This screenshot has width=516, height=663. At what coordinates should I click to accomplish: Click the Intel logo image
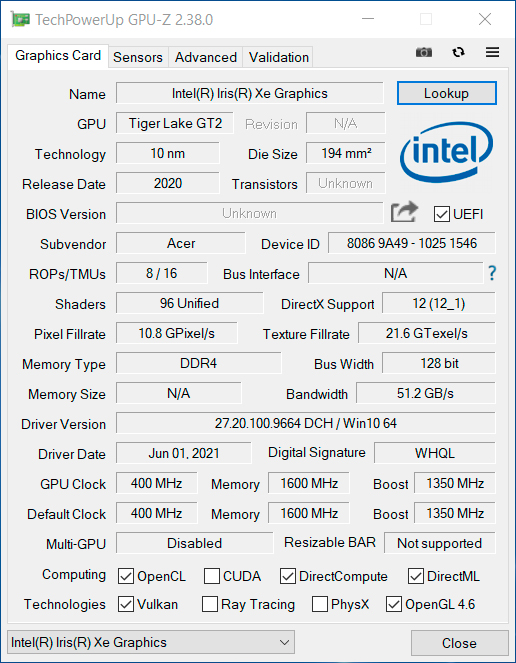point(446,151)
